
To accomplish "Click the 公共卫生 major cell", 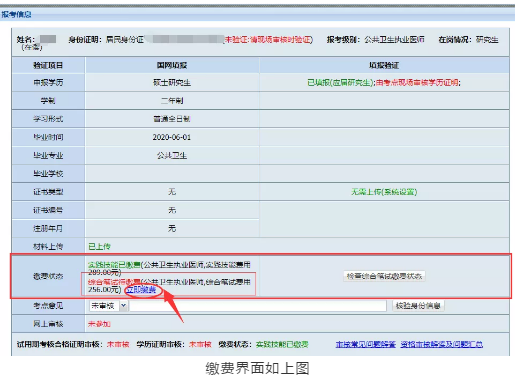I will [x=172, y=155].
